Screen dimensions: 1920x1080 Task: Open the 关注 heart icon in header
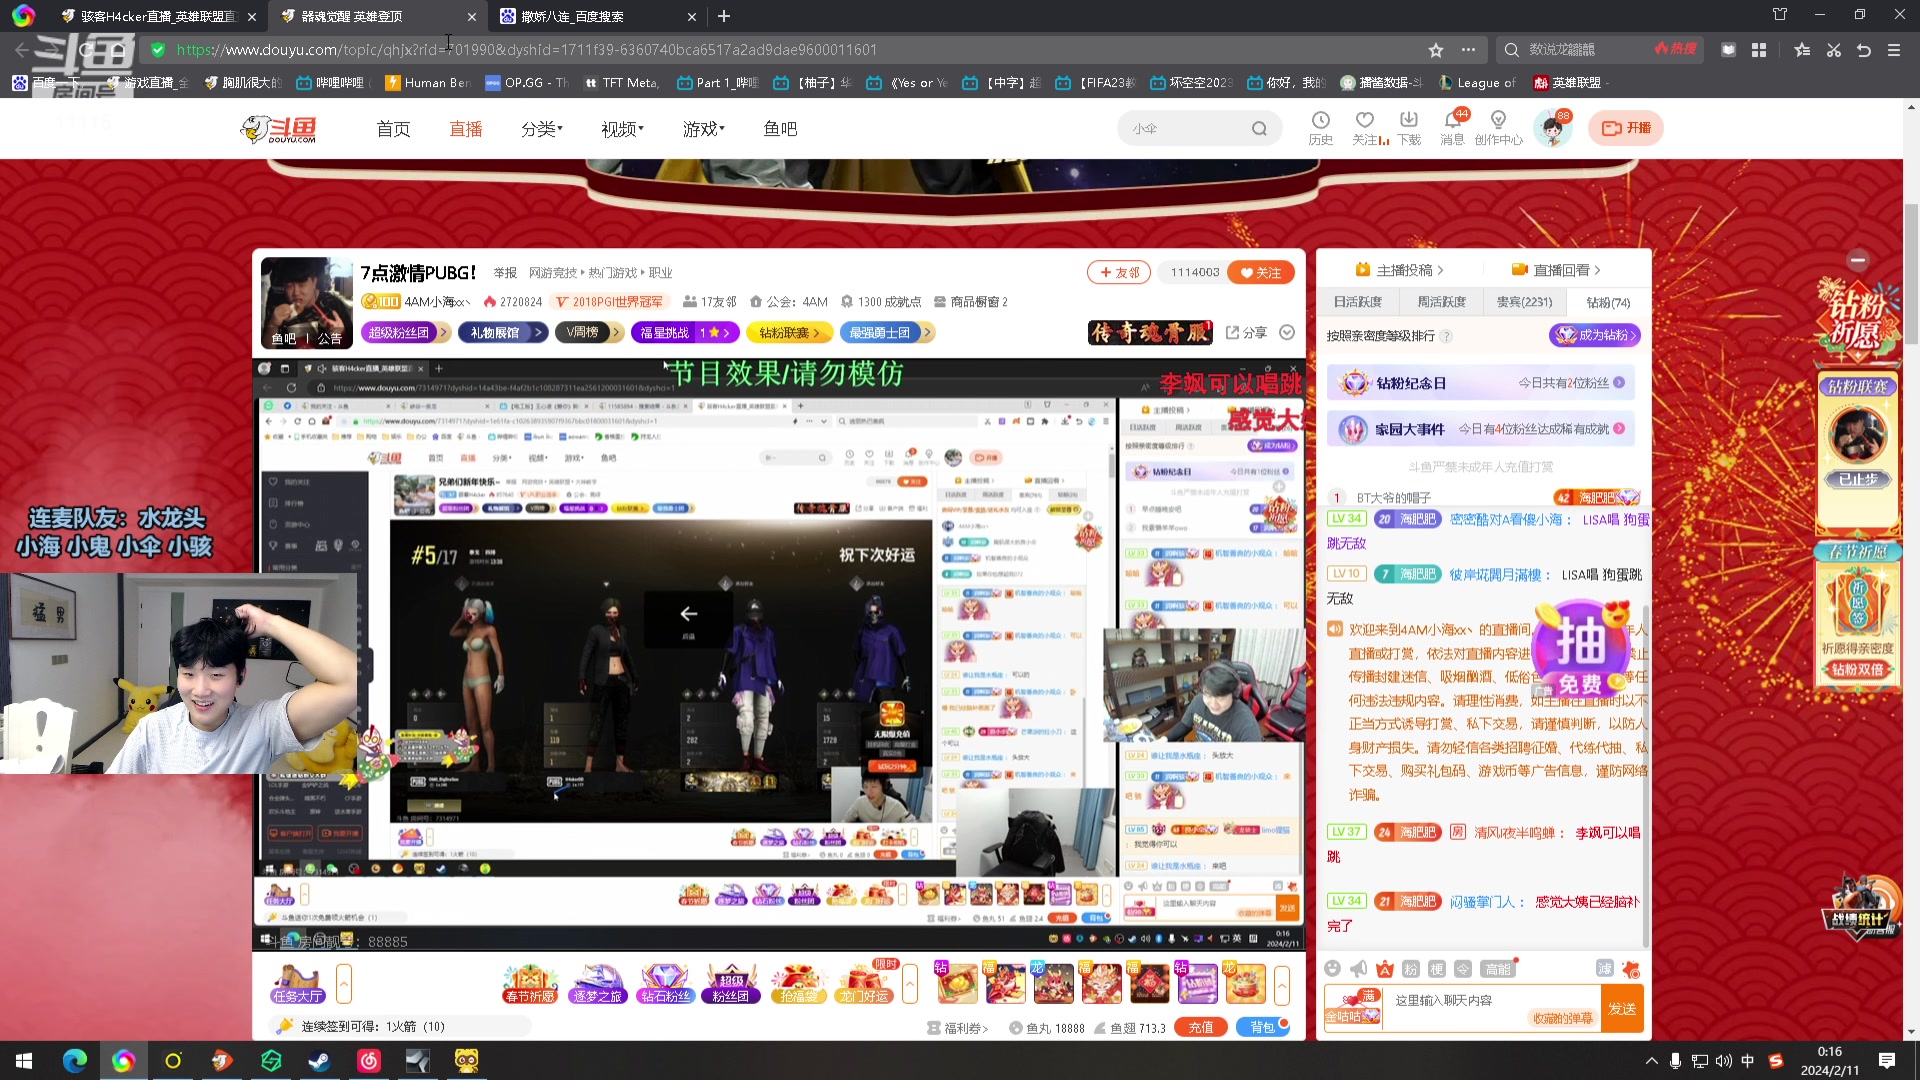1366,128
